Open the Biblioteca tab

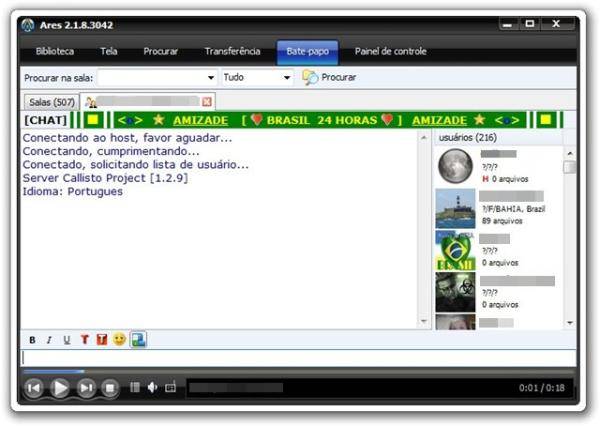click(x=55, y=51)
